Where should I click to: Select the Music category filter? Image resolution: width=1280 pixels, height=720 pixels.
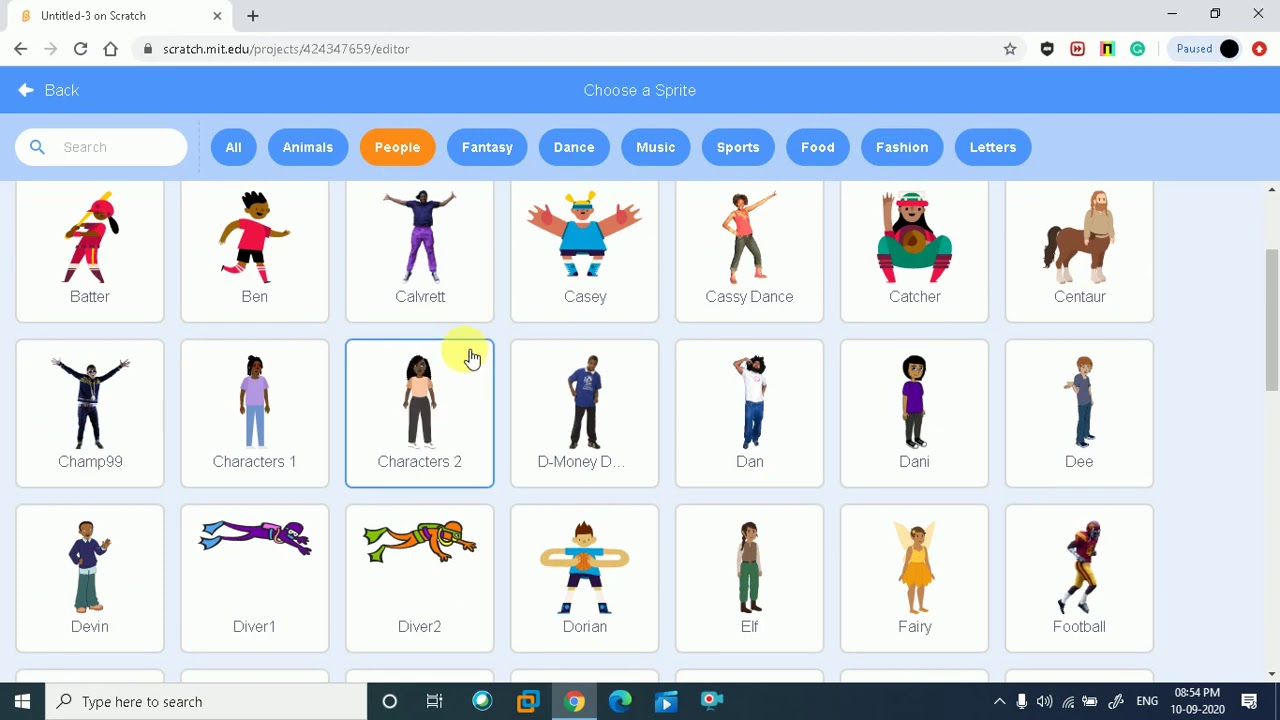[x=655, y=147]
